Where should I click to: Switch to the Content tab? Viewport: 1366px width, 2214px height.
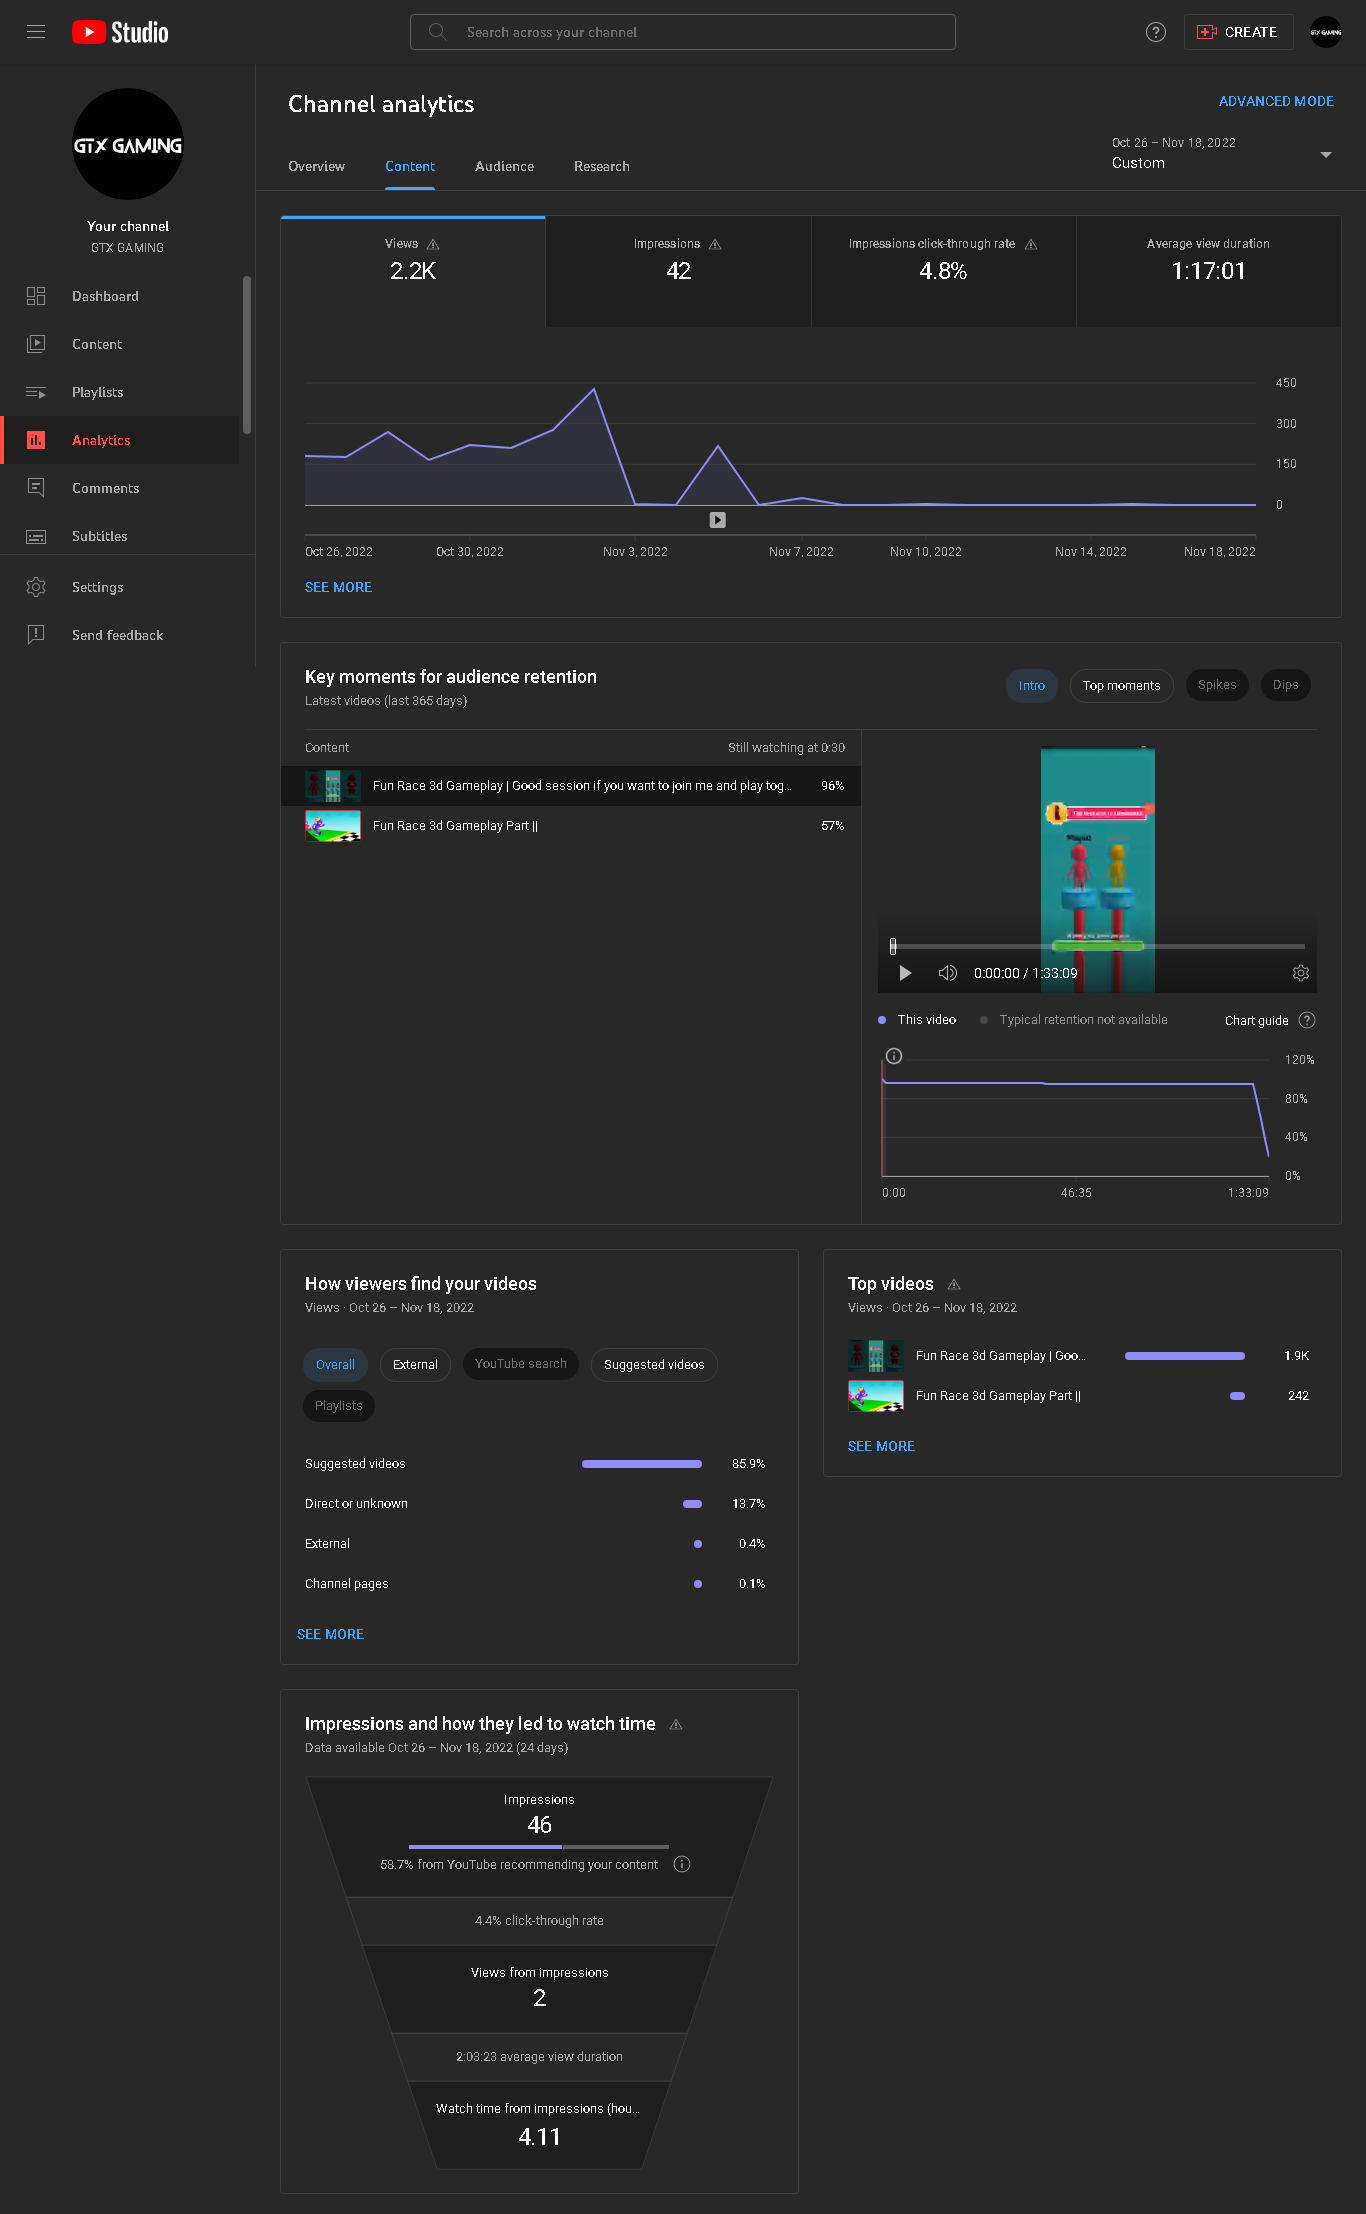click(410, 166)
